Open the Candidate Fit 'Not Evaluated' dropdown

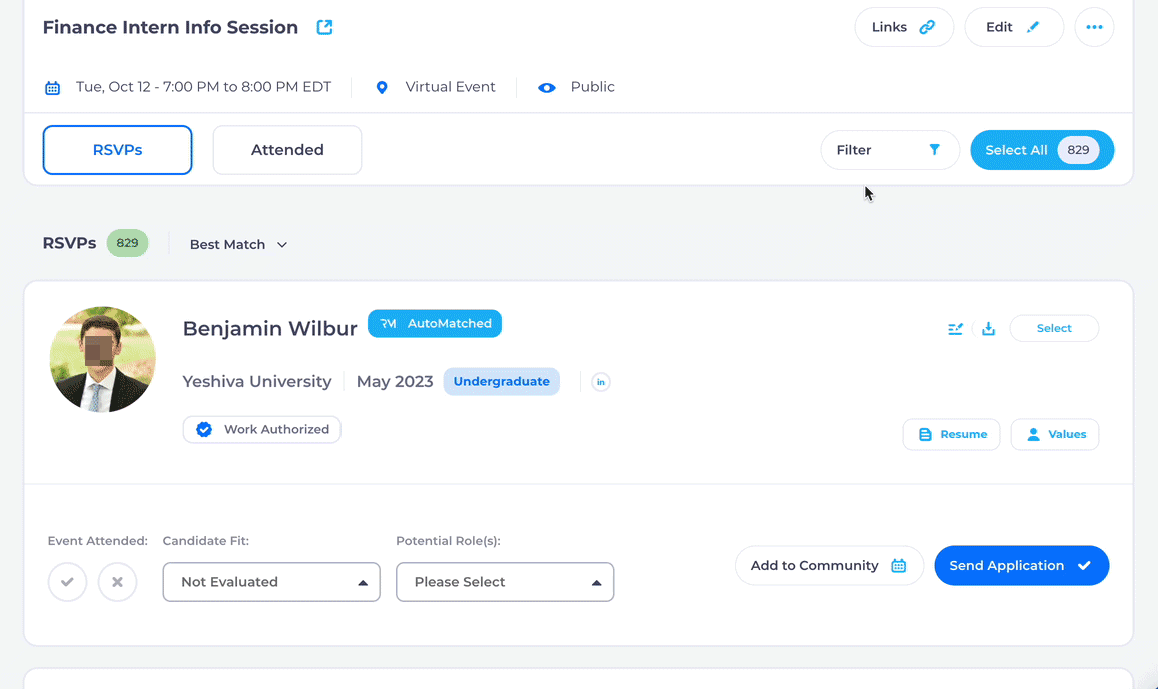[271, 582]
